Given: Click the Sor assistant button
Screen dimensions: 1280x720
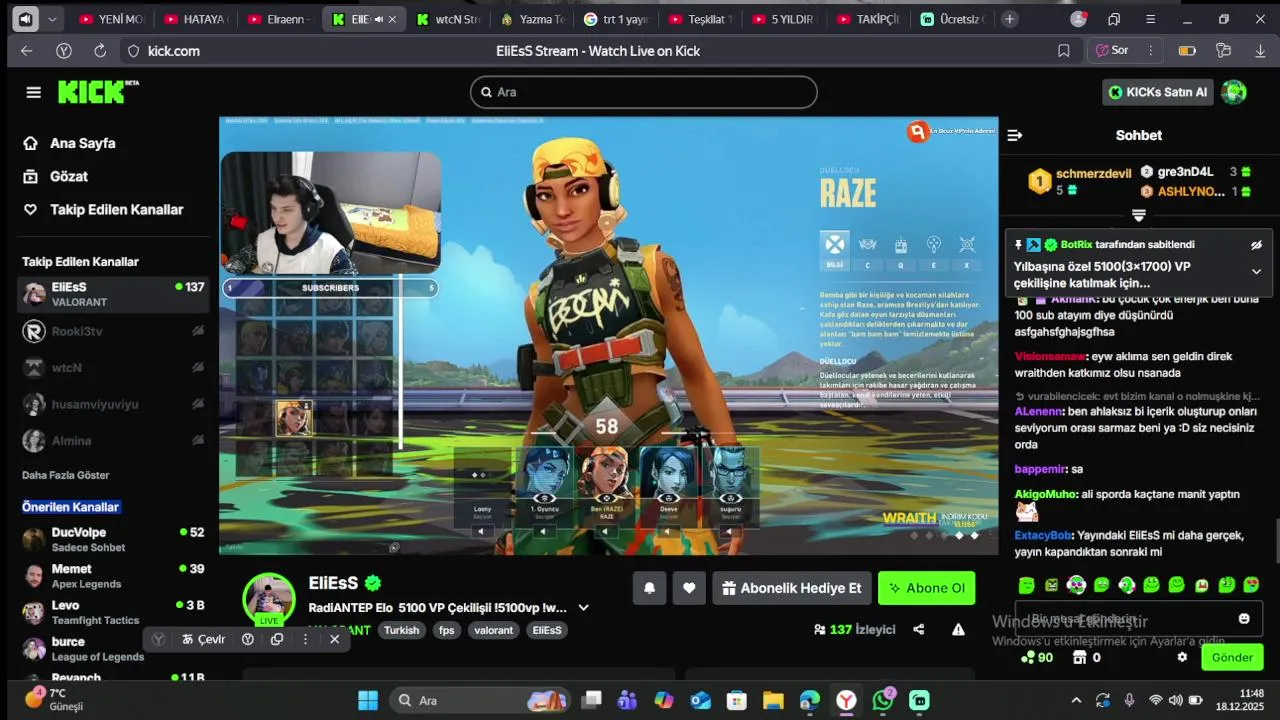Looking at the screenshot, I should point(1113,51).
